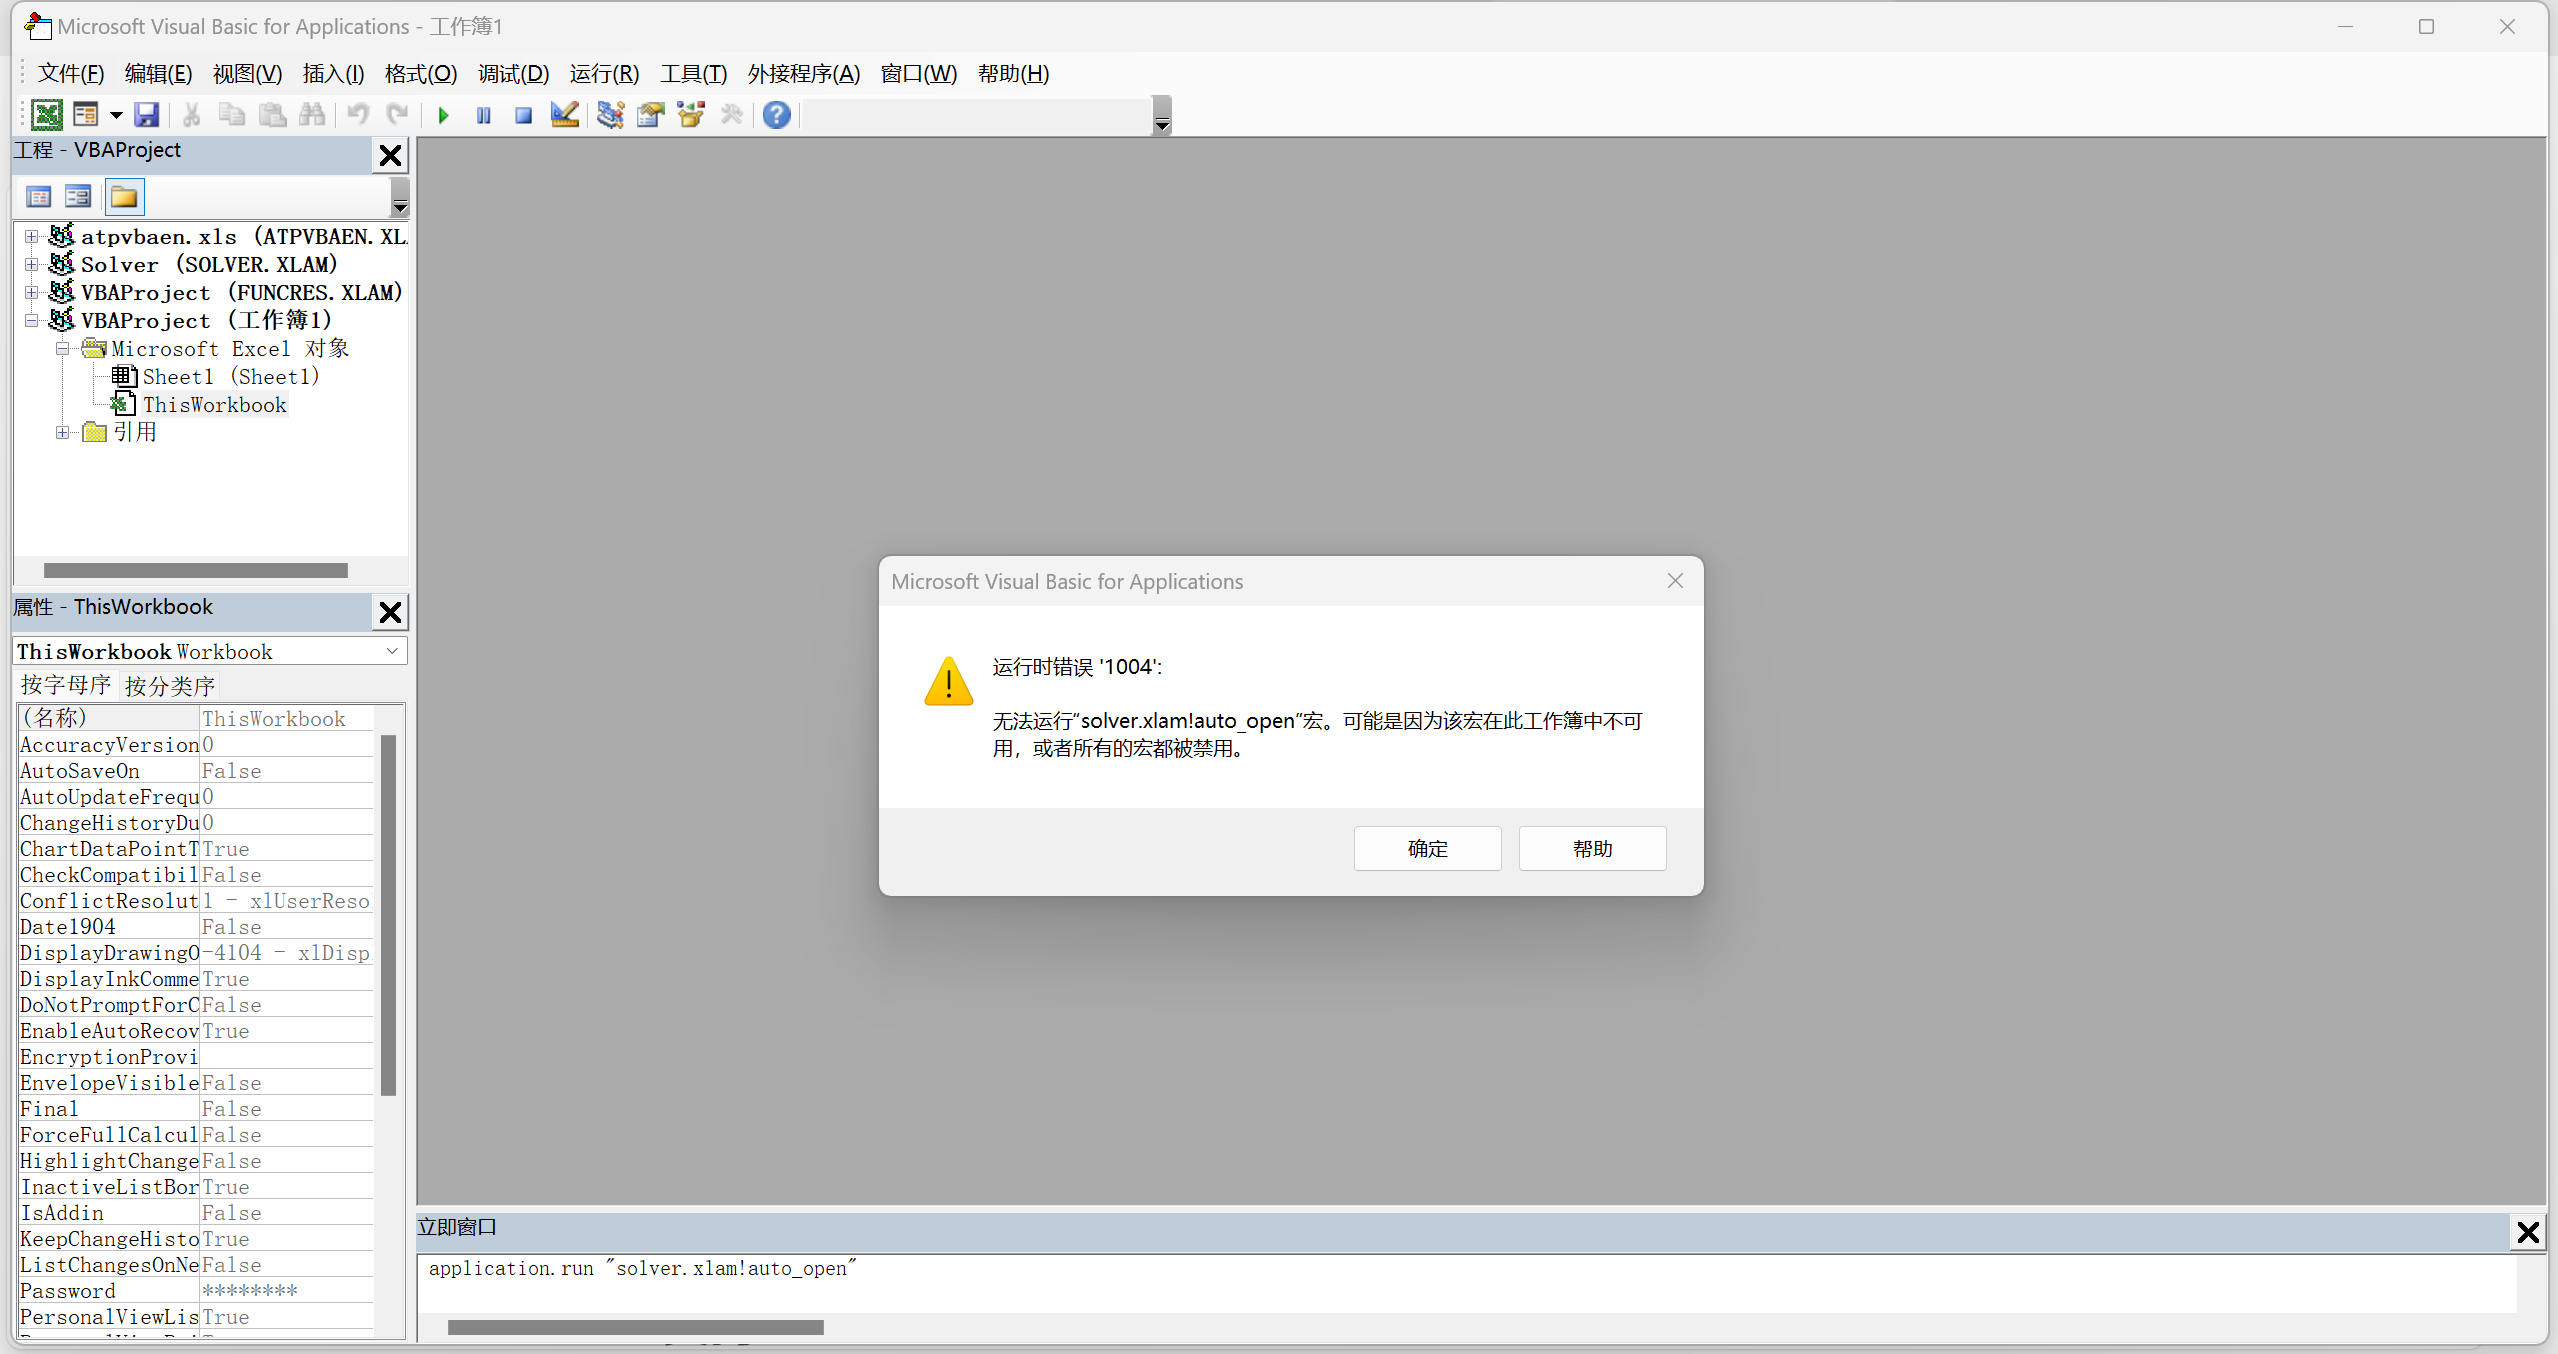Open the ThisWorkbook Workbook object dropdown

(392, 651)
